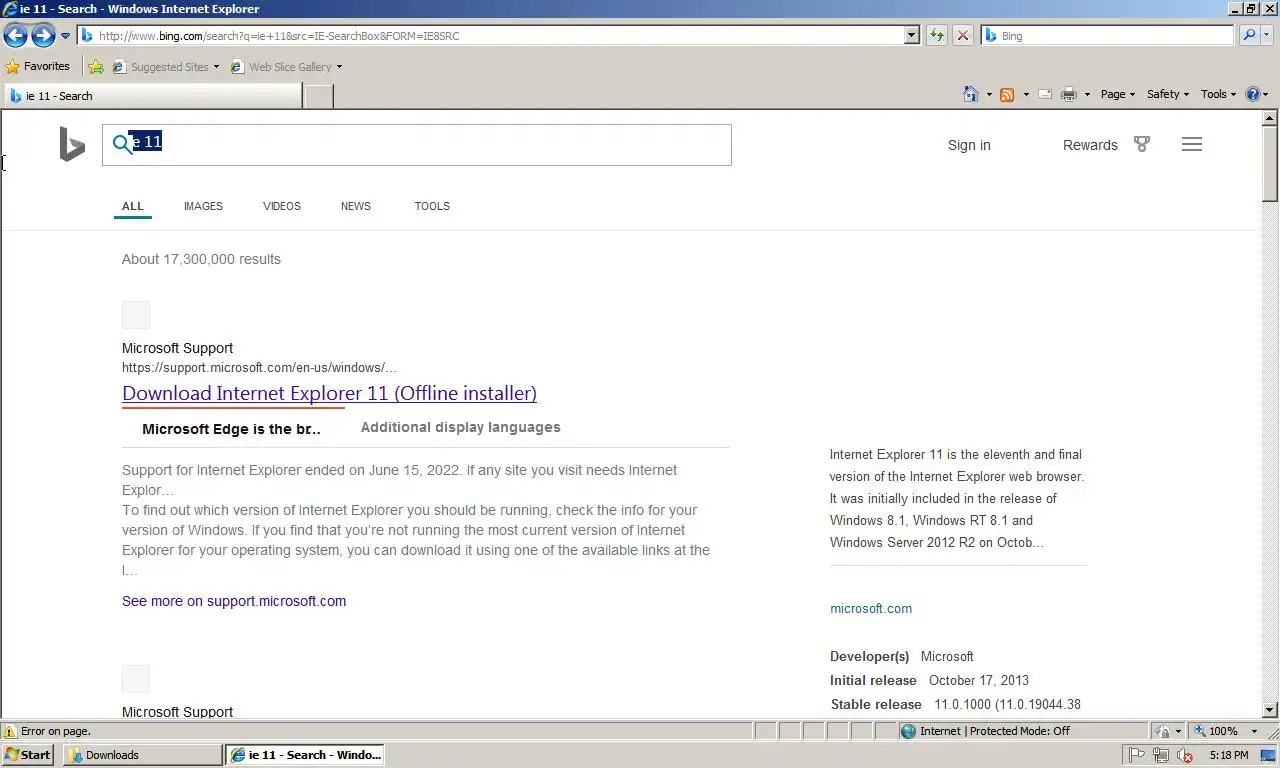The height and width of the screenshot is (768, 1280).
Task: Click the Bing search box in the toolbar
Action: [1107, 36]
